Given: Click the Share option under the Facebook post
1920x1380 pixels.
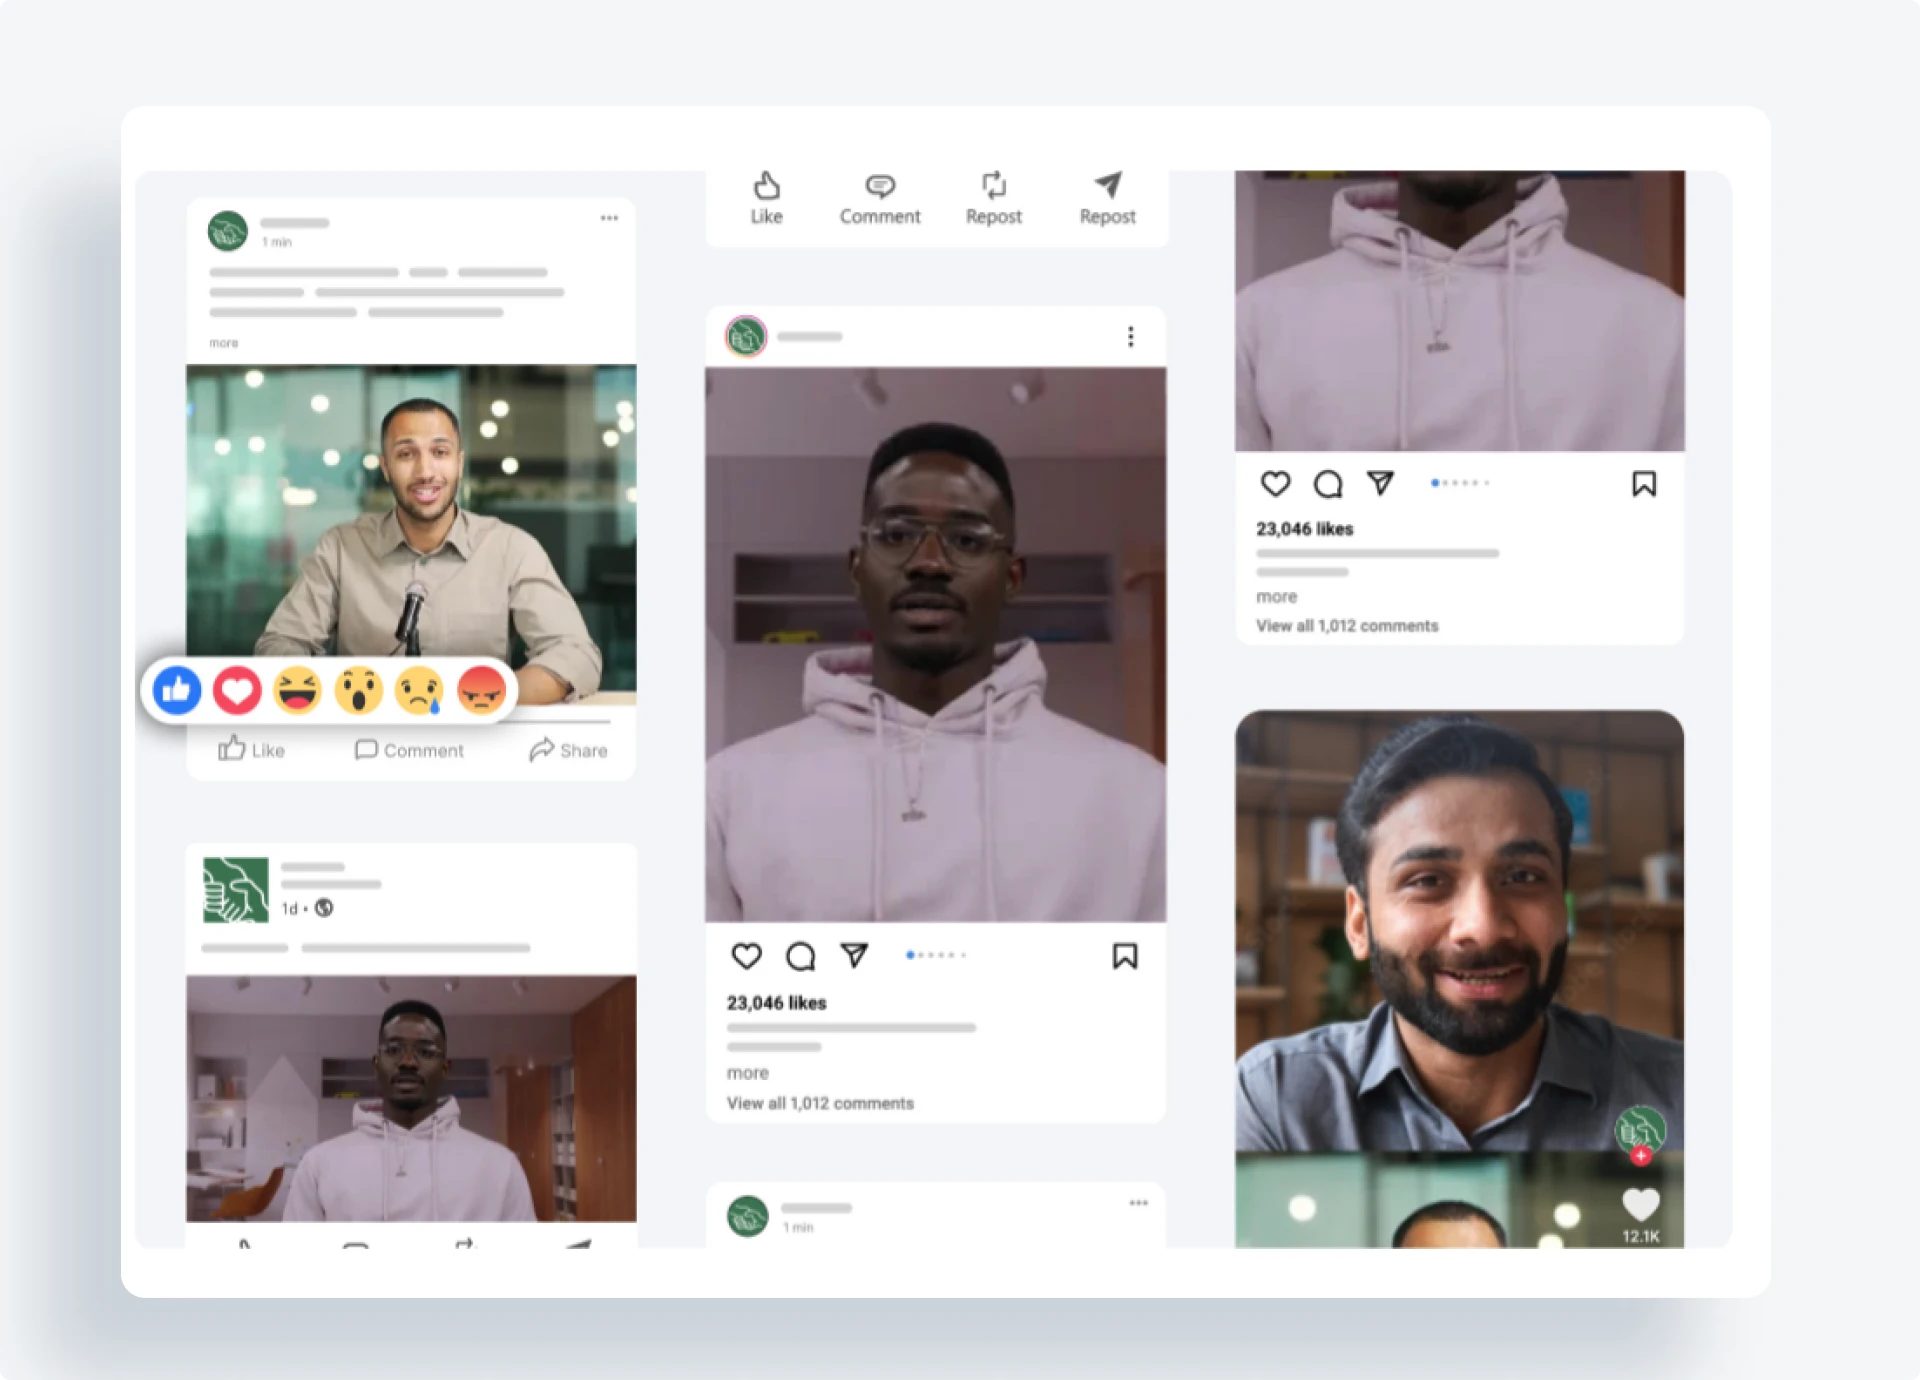Looking at the screenshot, I should click(x=568, y=750).
